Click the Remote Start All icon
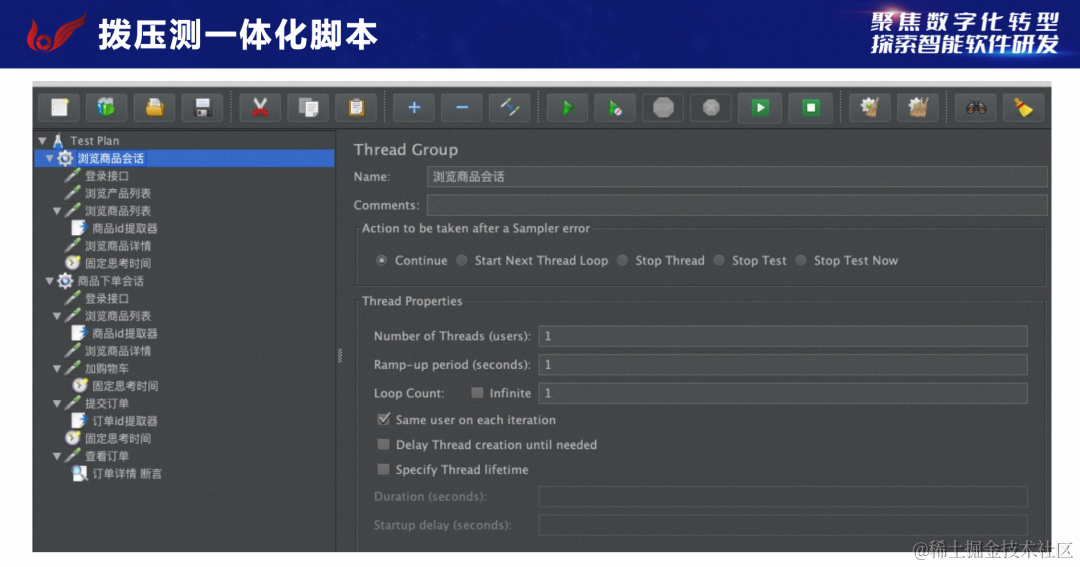Viewport: 1080px width, 567px height. coord(760,107)
